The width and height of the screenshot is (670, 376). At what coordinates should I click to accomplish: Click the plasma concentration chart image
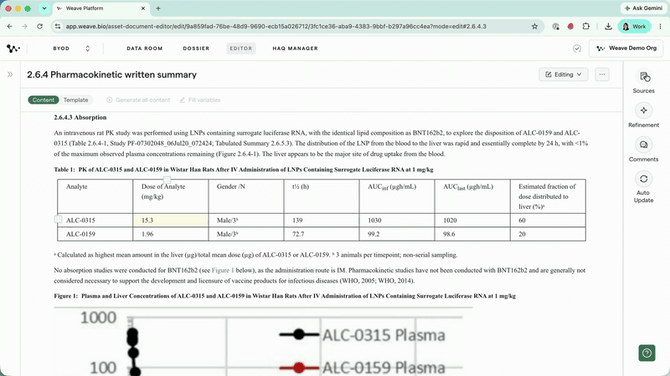point(263,342)
